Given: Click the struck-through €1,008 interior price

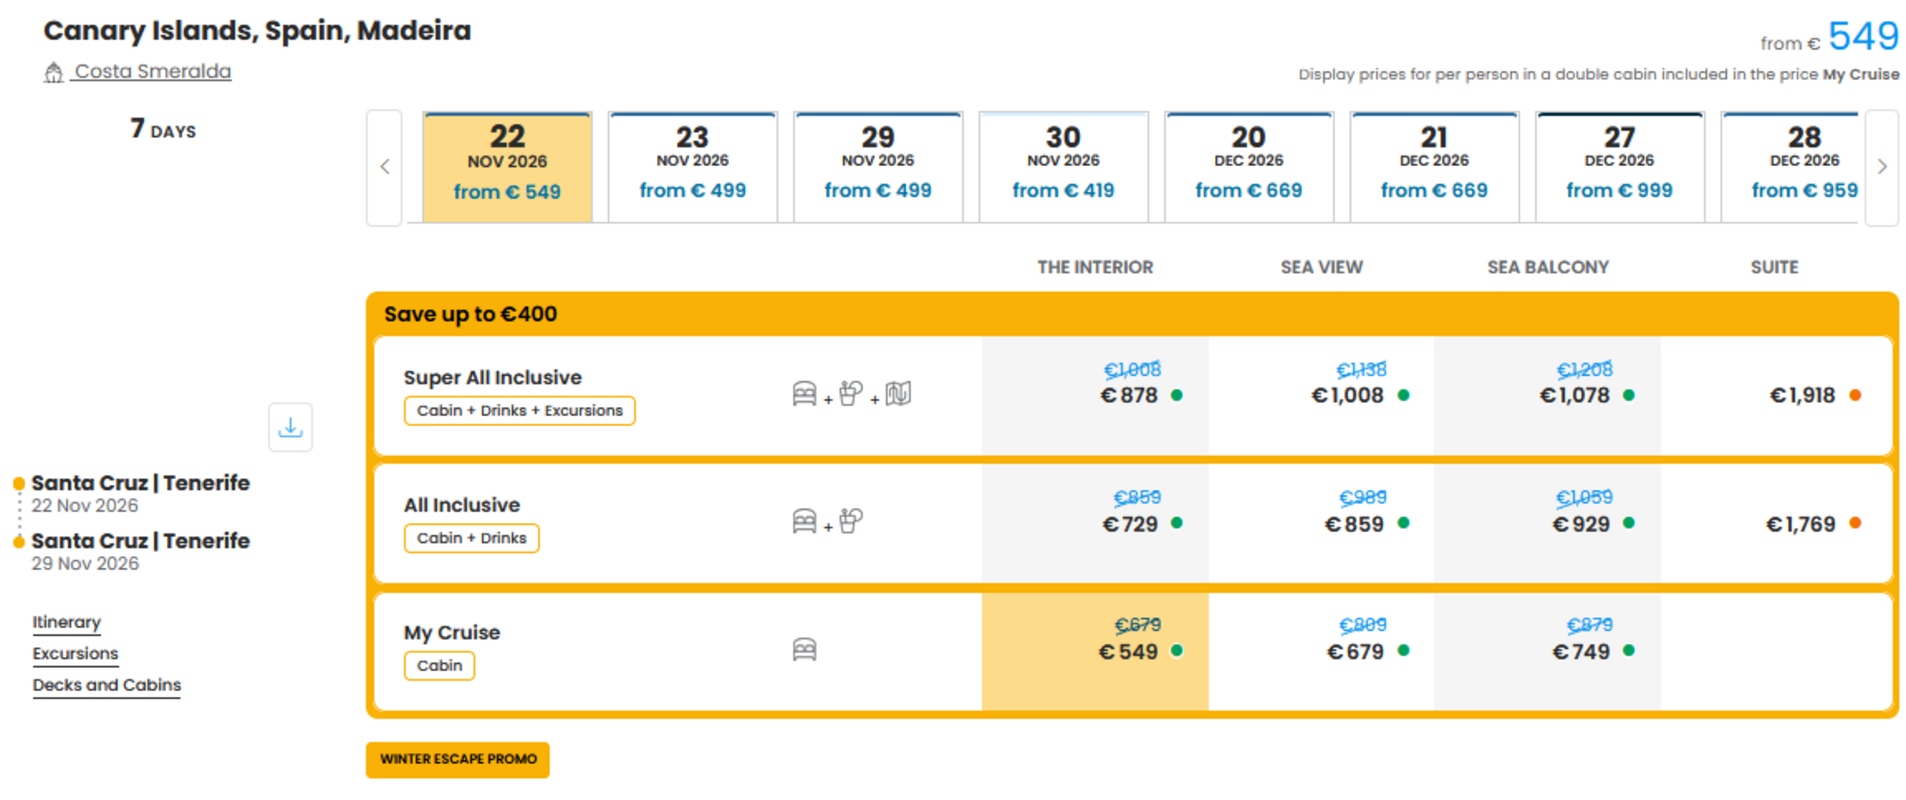Looking at the screenshot, I should (x=1132, y=370).
